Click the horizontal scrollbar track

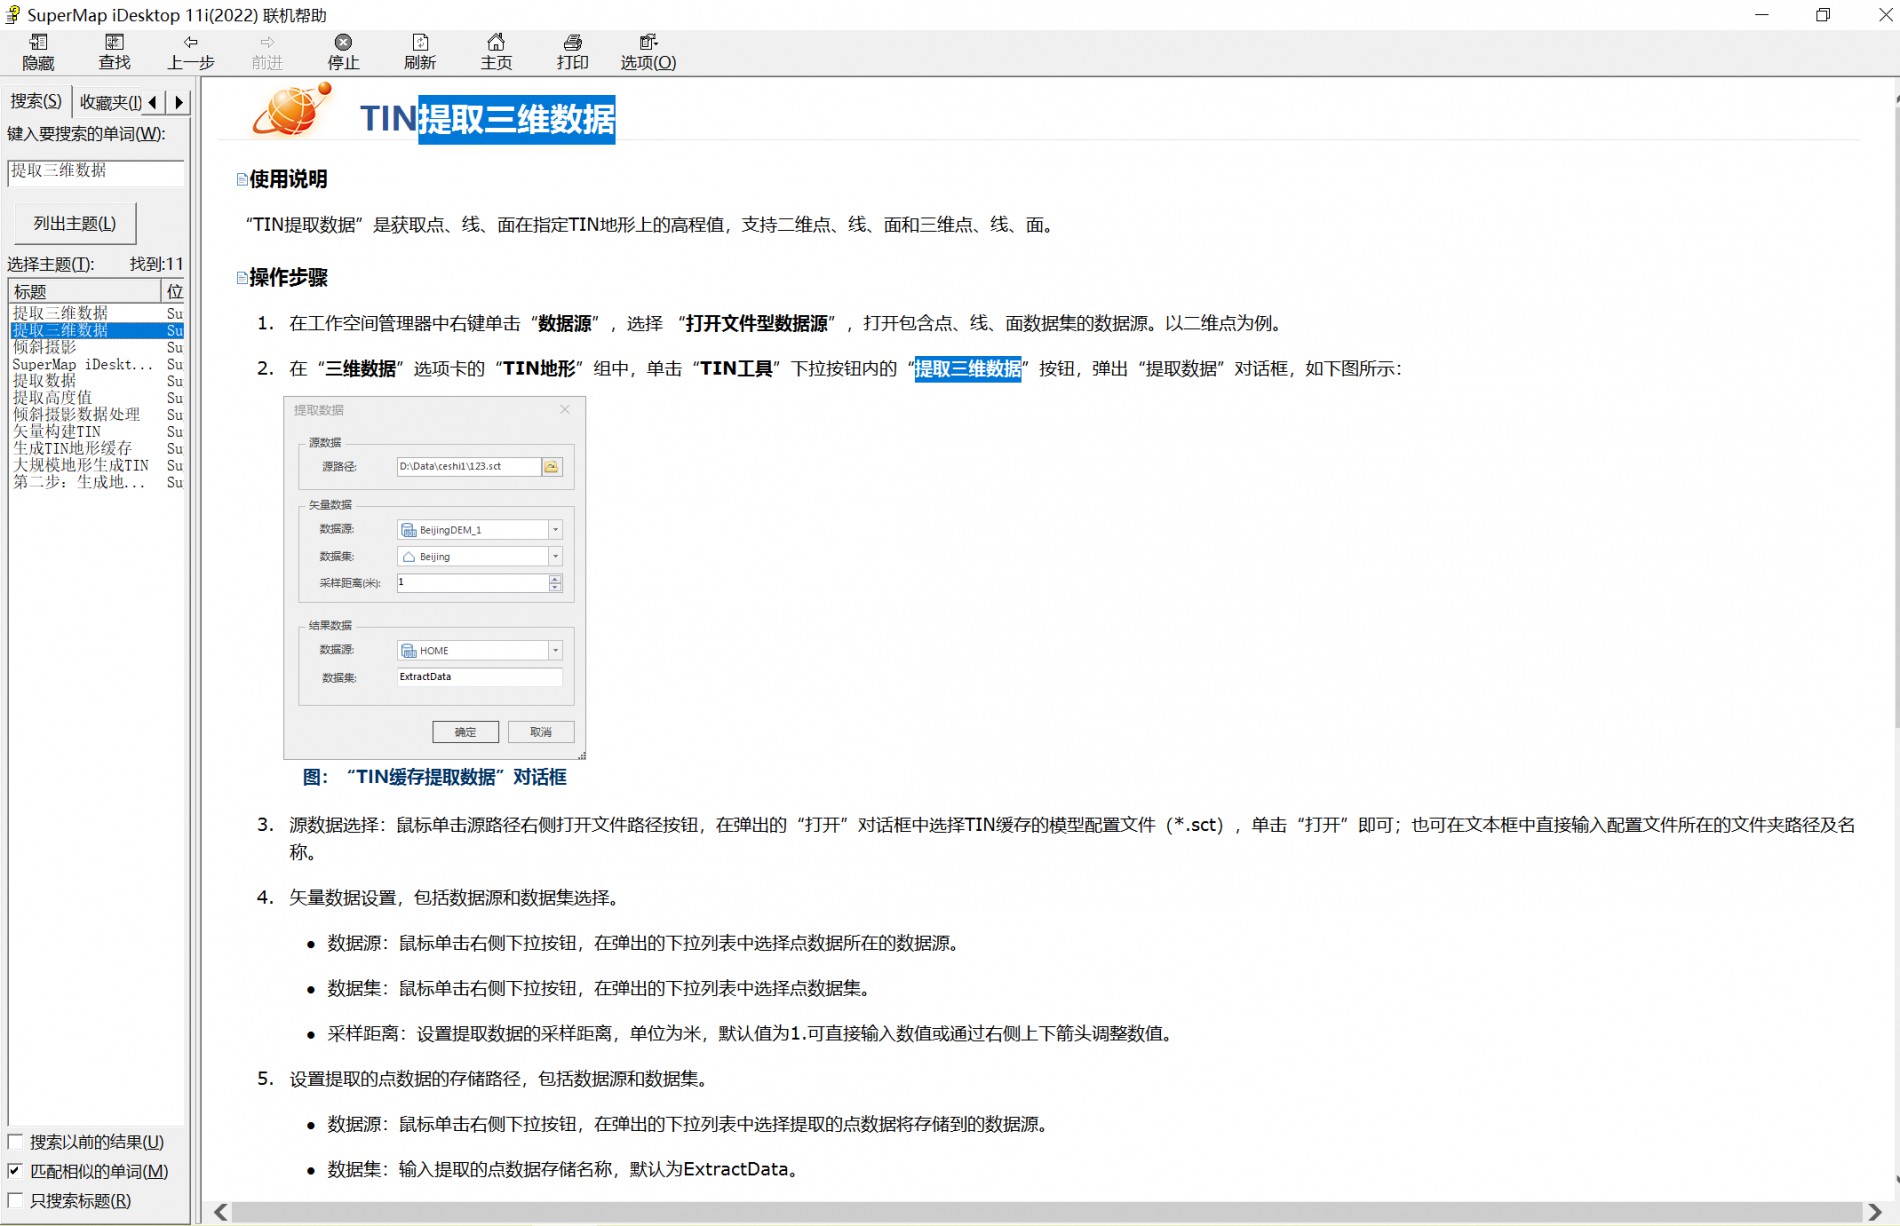[x=1047, y=1212]
